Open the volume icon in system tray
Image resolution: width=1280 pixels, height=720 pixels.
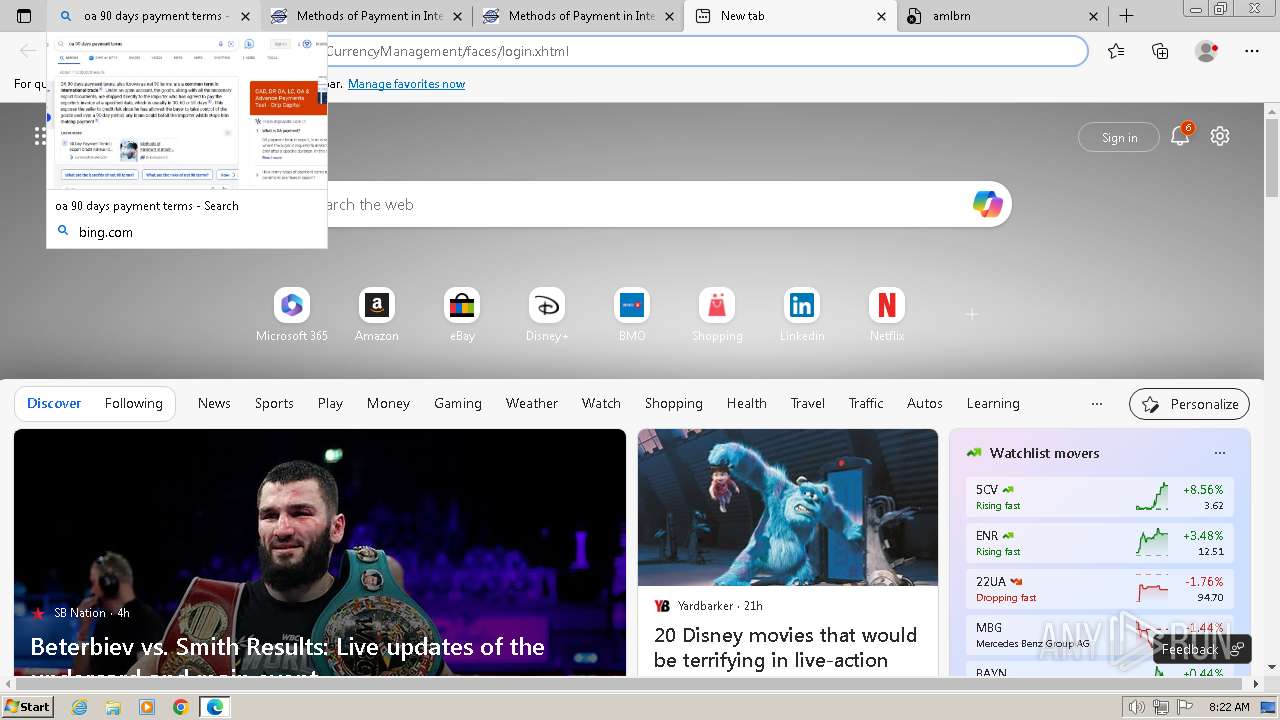[x=1136, y=707]
